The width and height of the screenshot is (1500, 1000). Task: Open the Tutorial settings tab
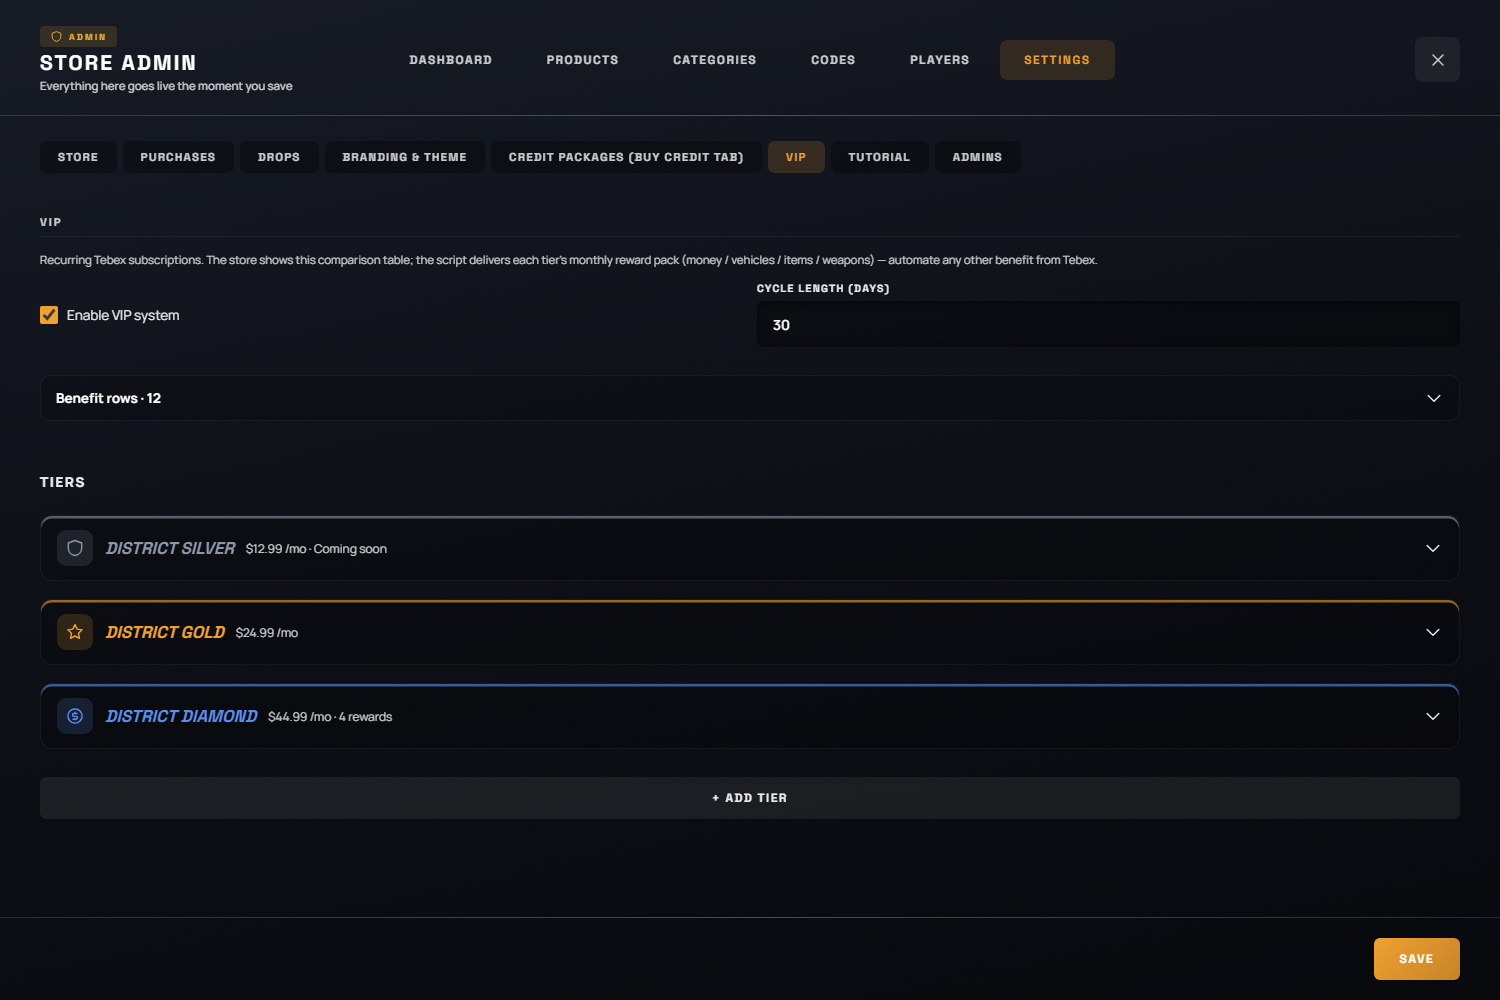(879, 157)
